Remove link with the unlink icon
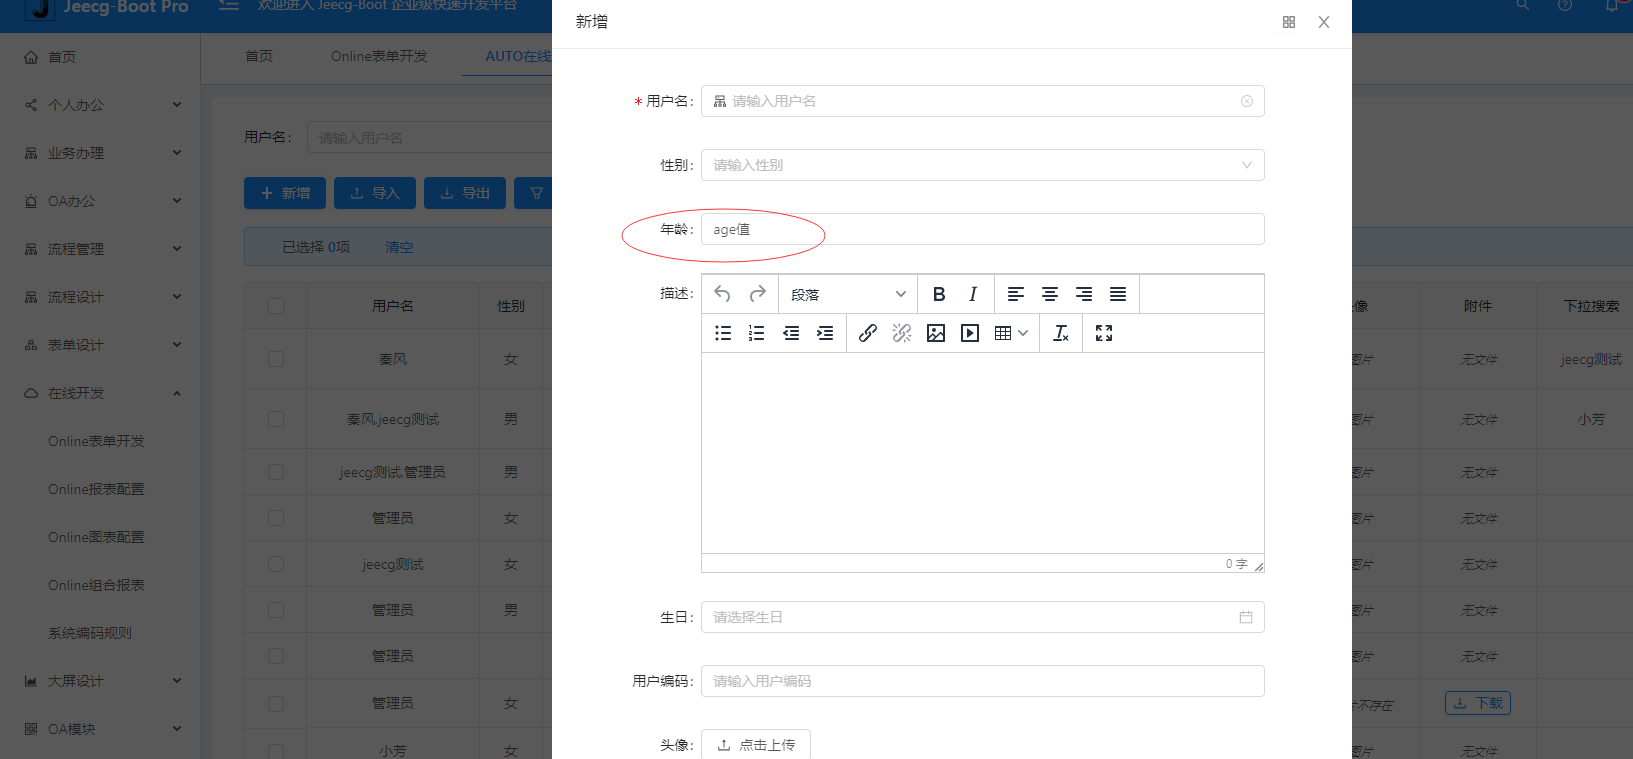The height and width of the screenshot is (759, 1633). pyautogui.click(x=902, y=333)
